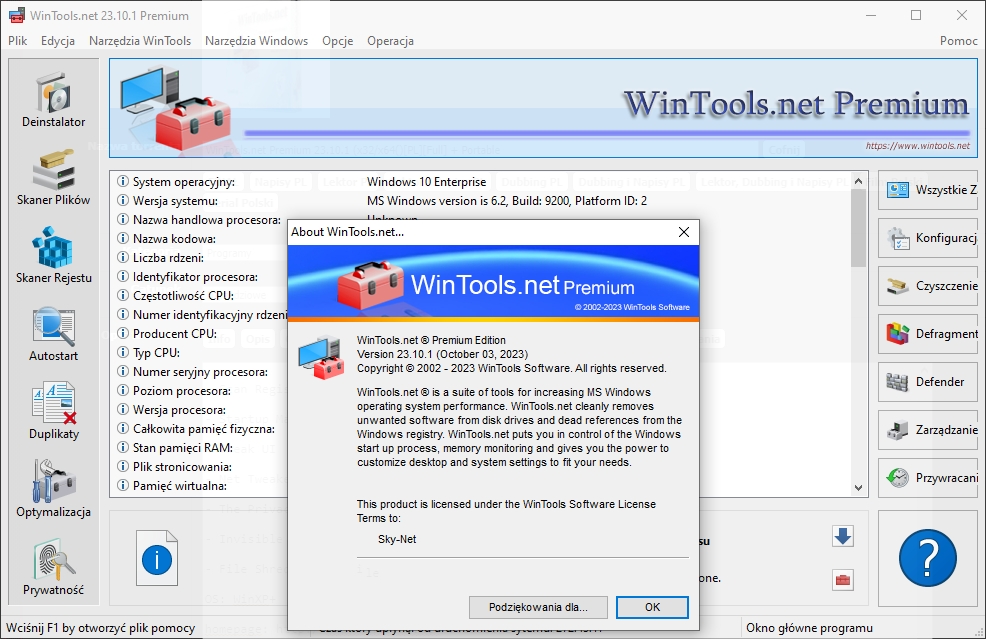
Task: Click info icon beside Stan pamięci RAM
Action: (123, 447)
